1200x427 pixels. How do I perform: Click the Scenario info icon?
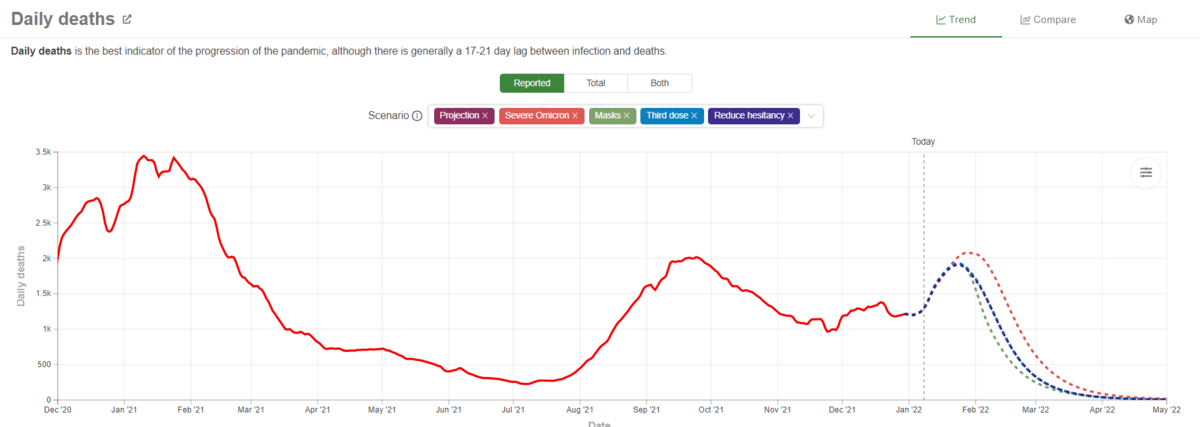coord(417,116)
